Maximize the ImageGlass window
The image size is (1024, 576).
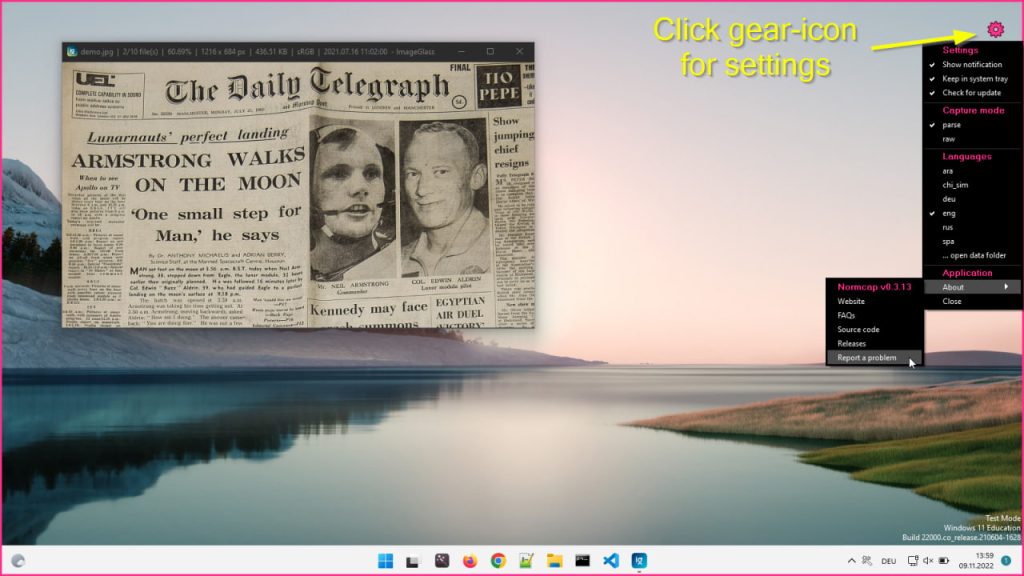pos(490,52)
